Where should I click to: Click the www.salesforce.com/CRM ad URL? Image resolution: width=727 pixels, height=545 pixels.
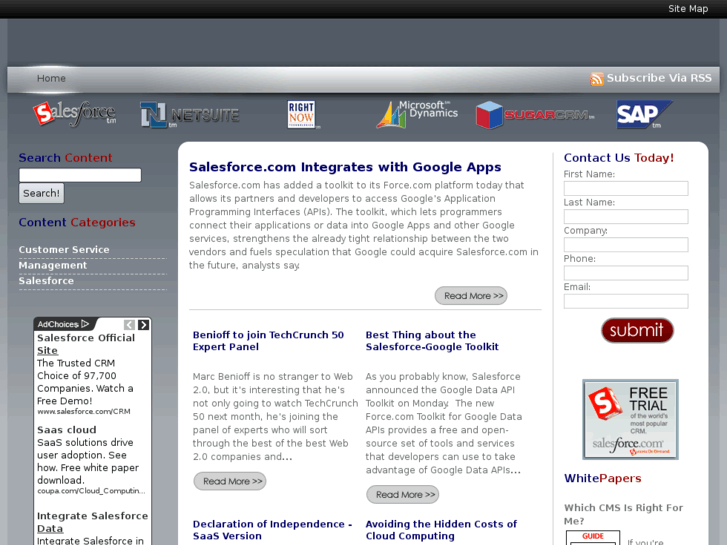83,411
